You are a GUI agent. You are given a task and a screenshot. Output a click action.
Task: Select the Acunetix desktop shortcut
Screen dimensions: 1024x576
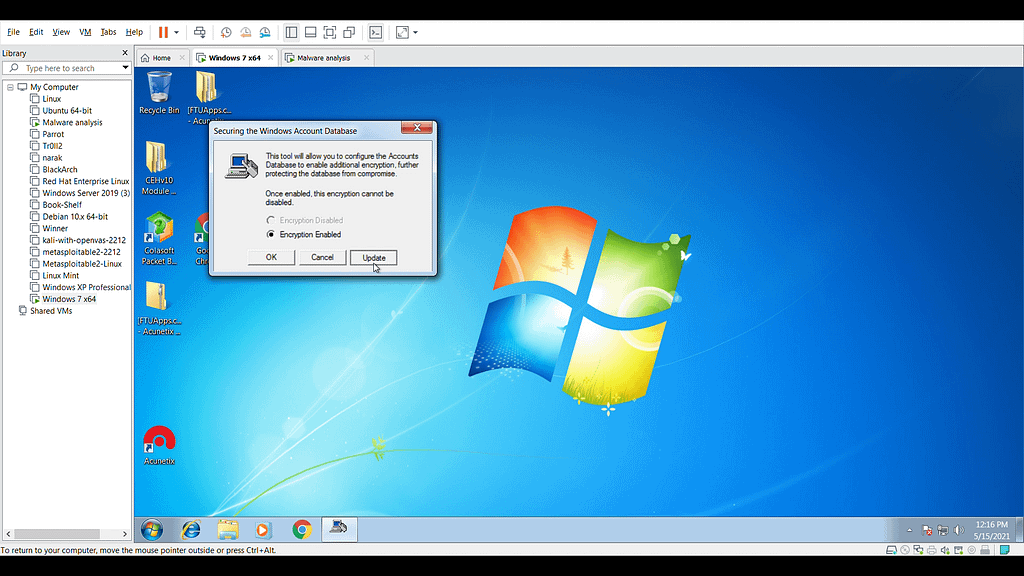[159, 445]
